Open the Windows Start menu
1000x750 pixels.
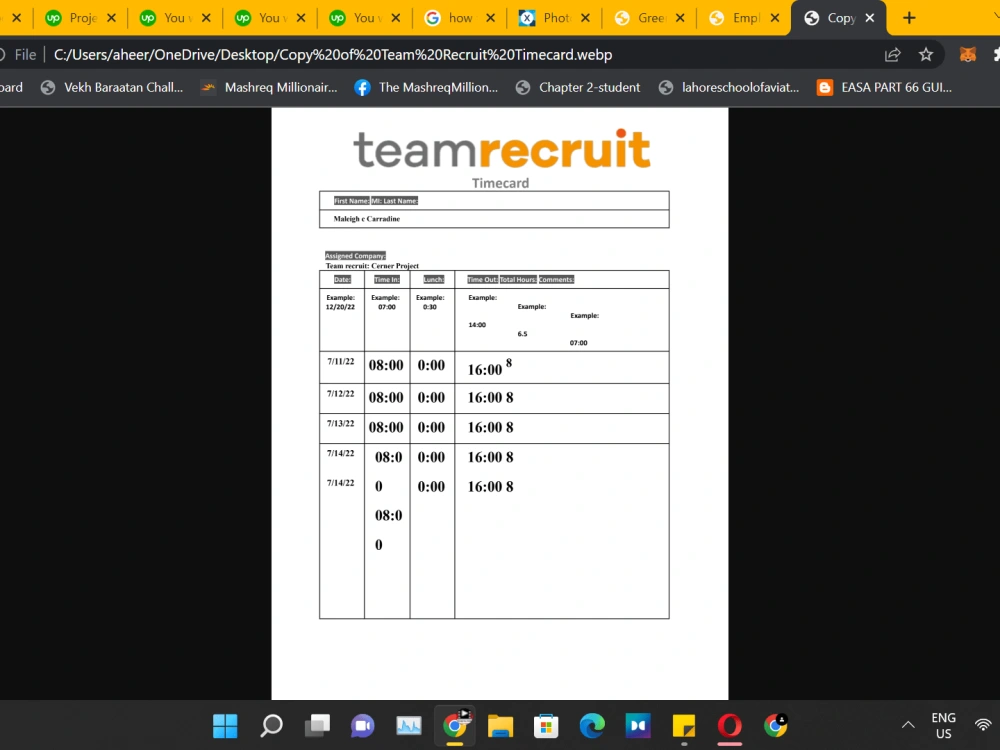point(224,725)
